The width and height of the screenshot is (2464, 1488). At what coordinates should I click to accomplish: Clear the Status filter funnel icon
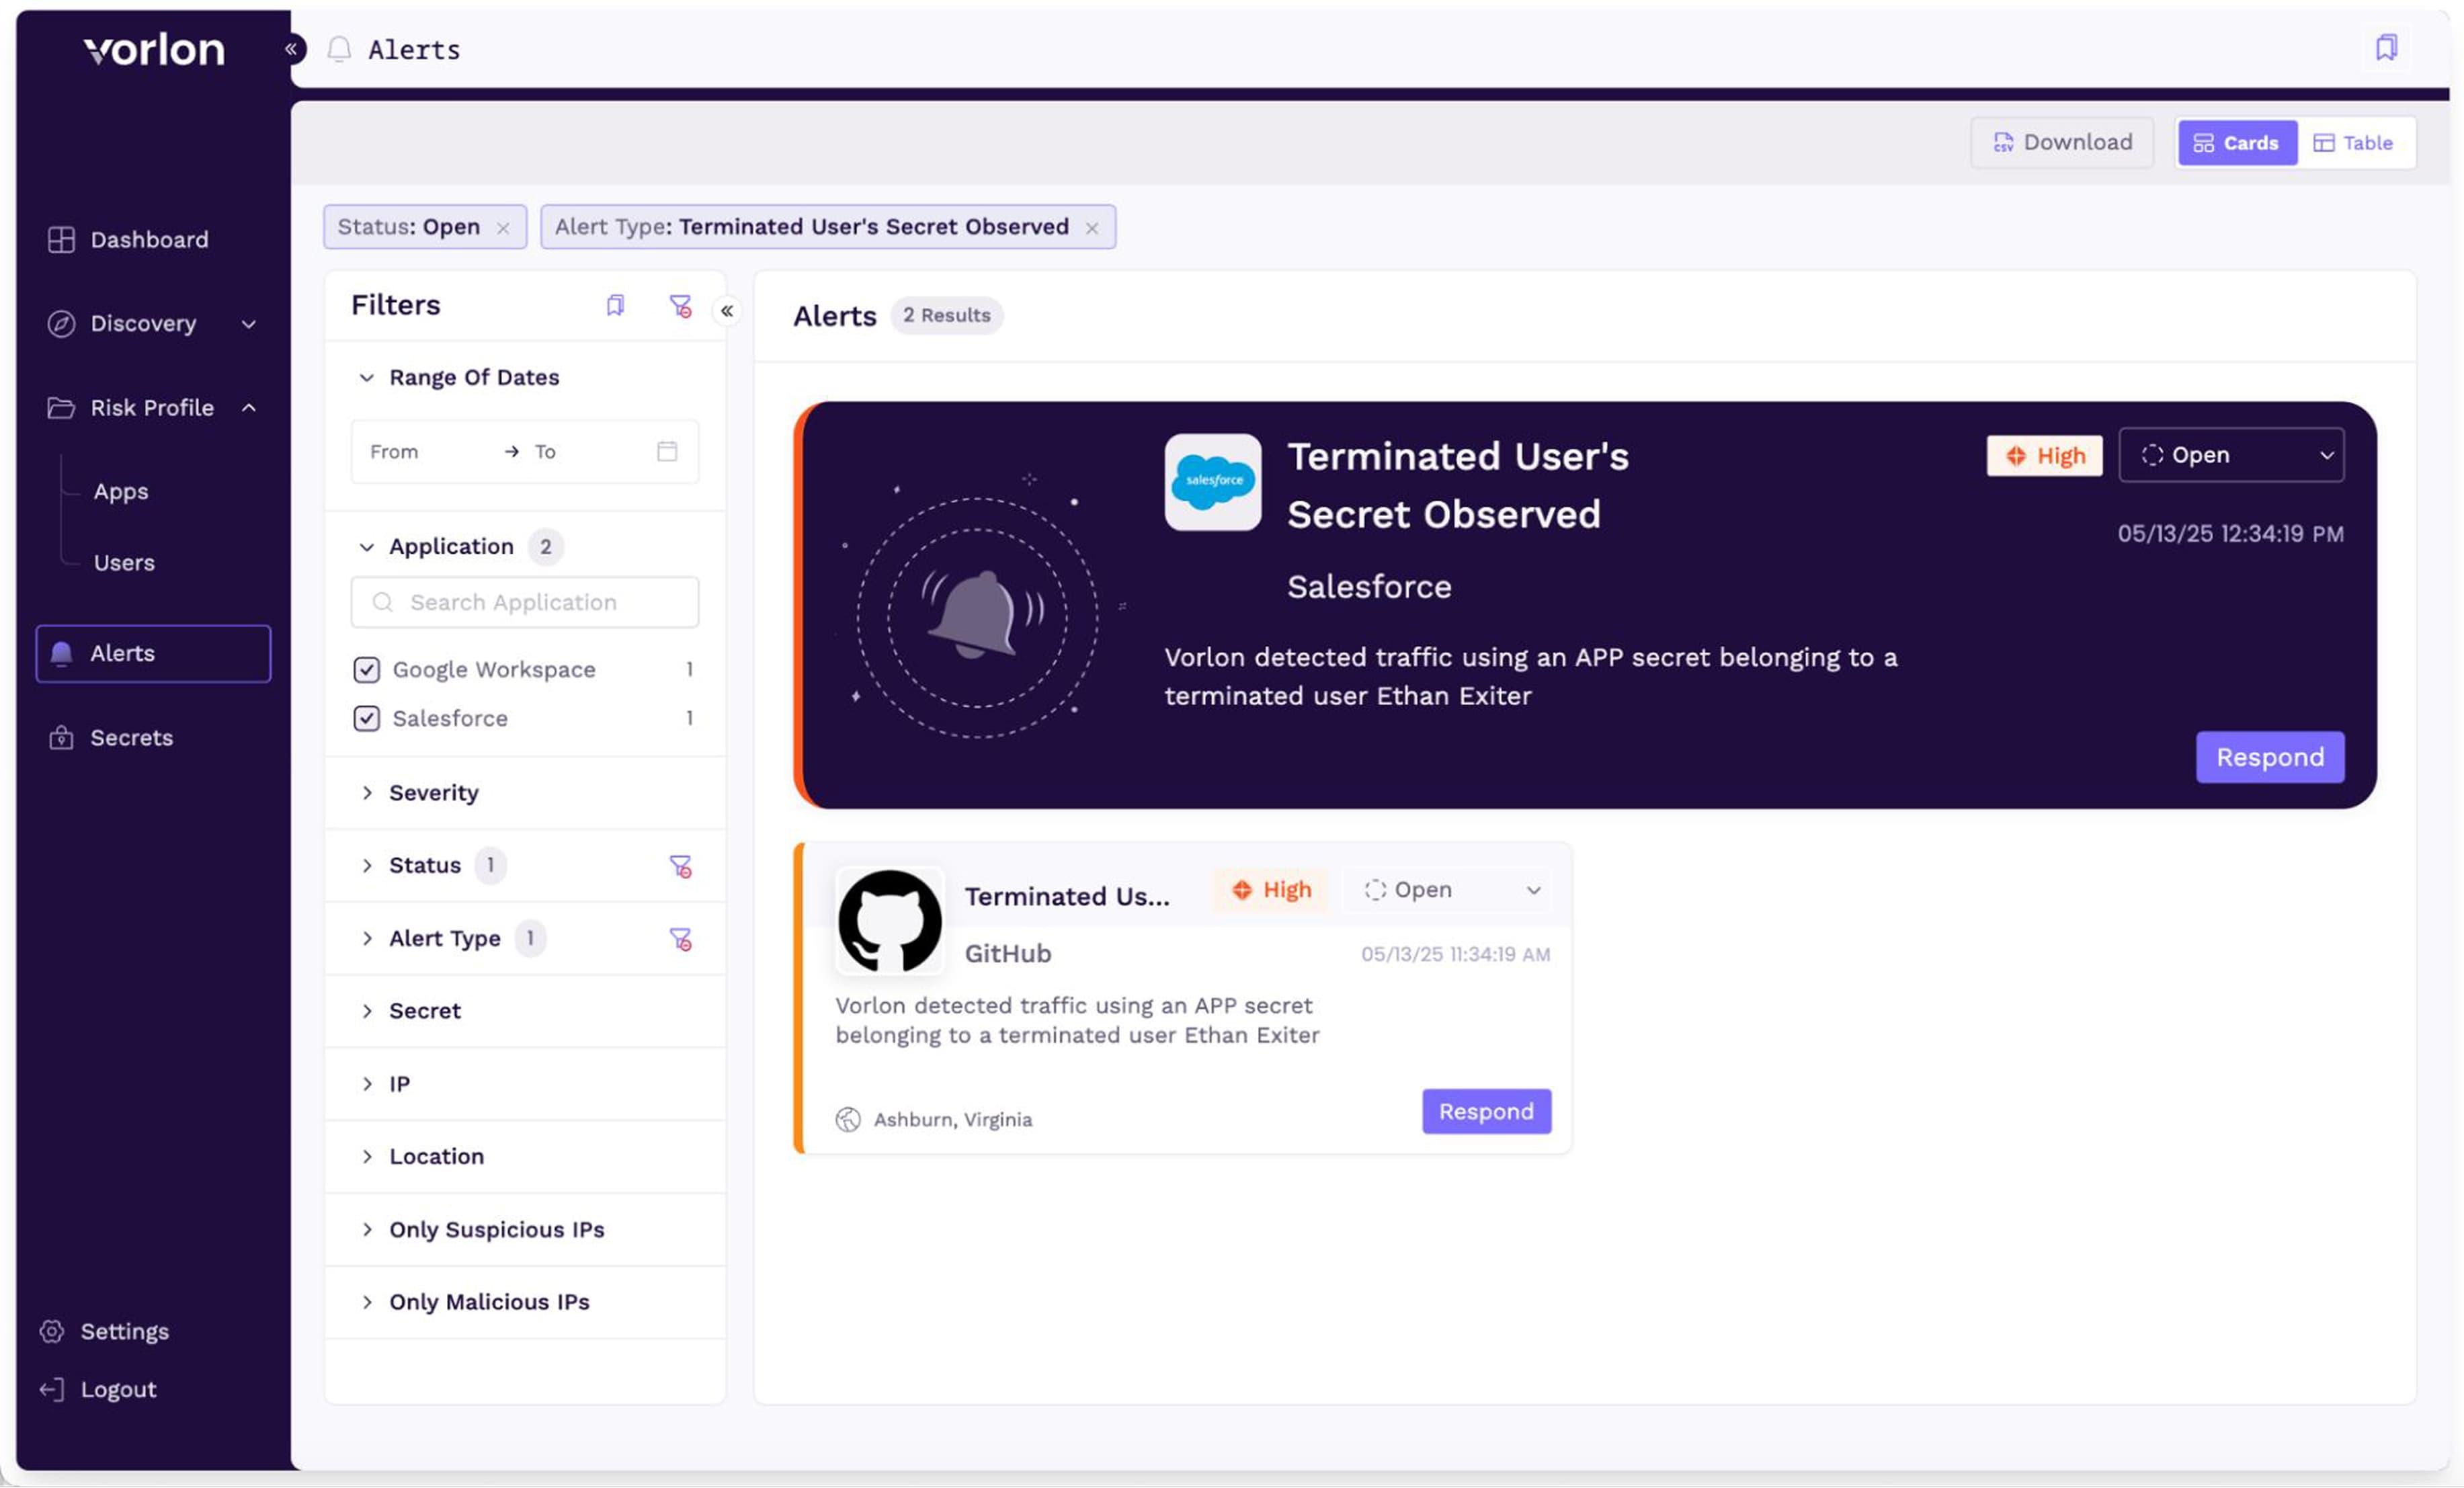click(680, 866)
